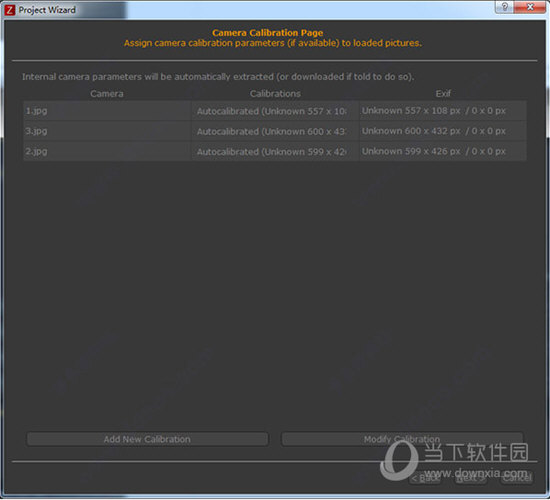Open calibration cell for Unknown 600 x 432
550x500 pixels.
tap(275, 131)
